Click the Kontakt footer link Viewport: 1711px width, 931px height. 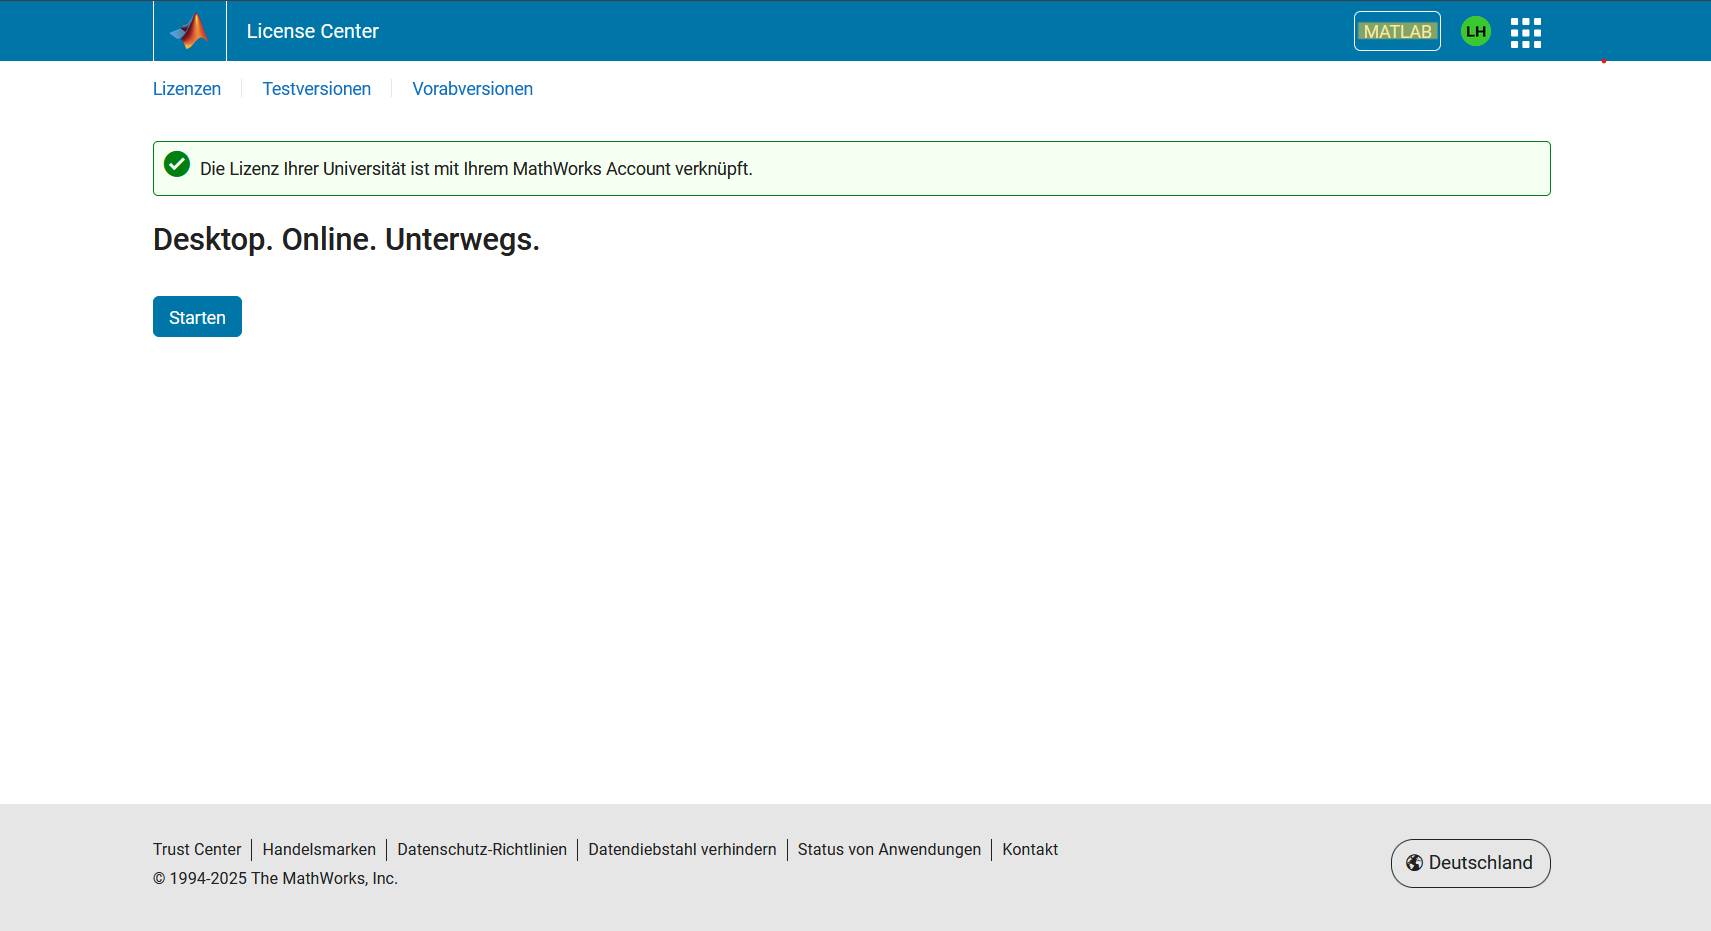pyautogui.click(x=1030, y=849)
